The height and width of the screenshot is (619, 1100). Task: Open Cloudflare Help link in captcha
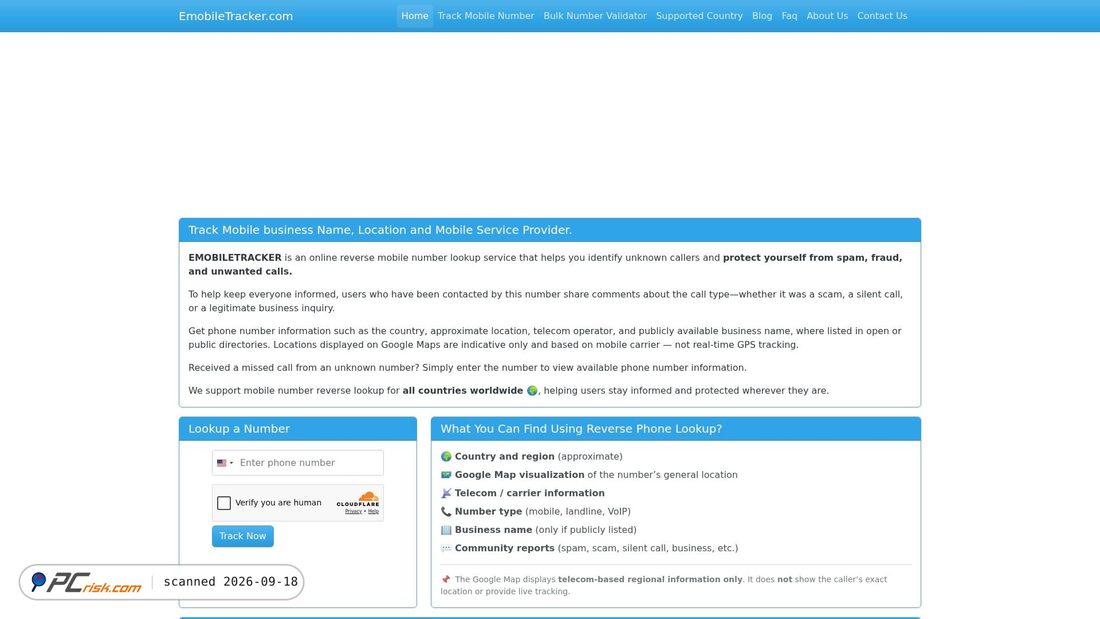pos(373,512)
